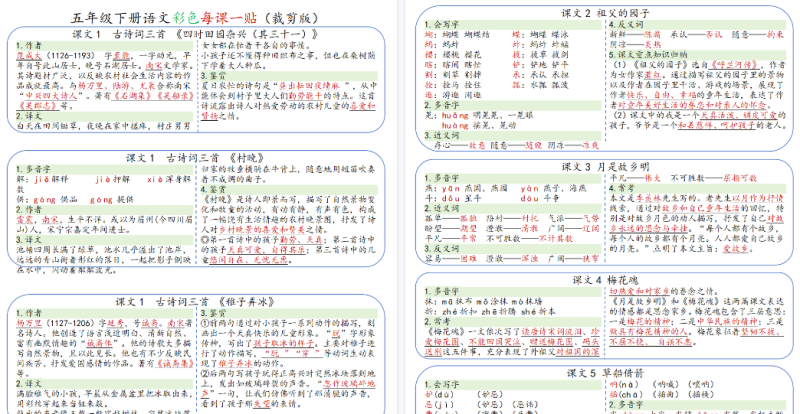Screen dimensions: 800x414
Task: Click '1.会写字' label in 祖父的园子 card
Action: [442, 25]
